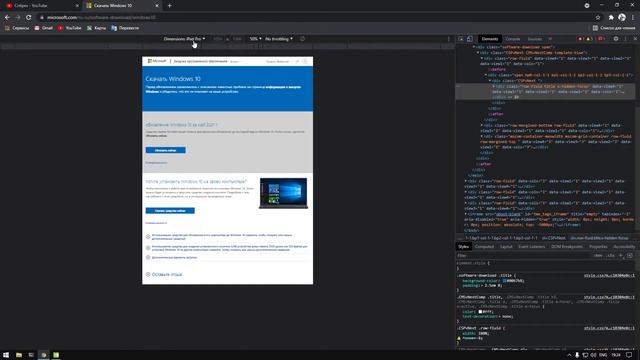Screen dimensions: 640x360
Task: Select the Computed pane tab
Action: pos(484,247)
